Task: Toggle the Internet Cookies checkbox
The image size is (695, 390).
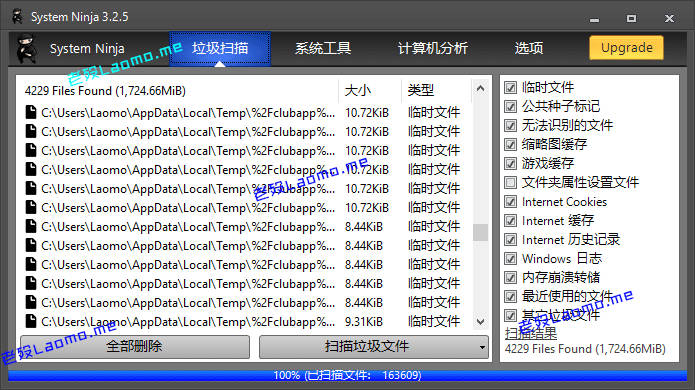Action: (511, 202)
